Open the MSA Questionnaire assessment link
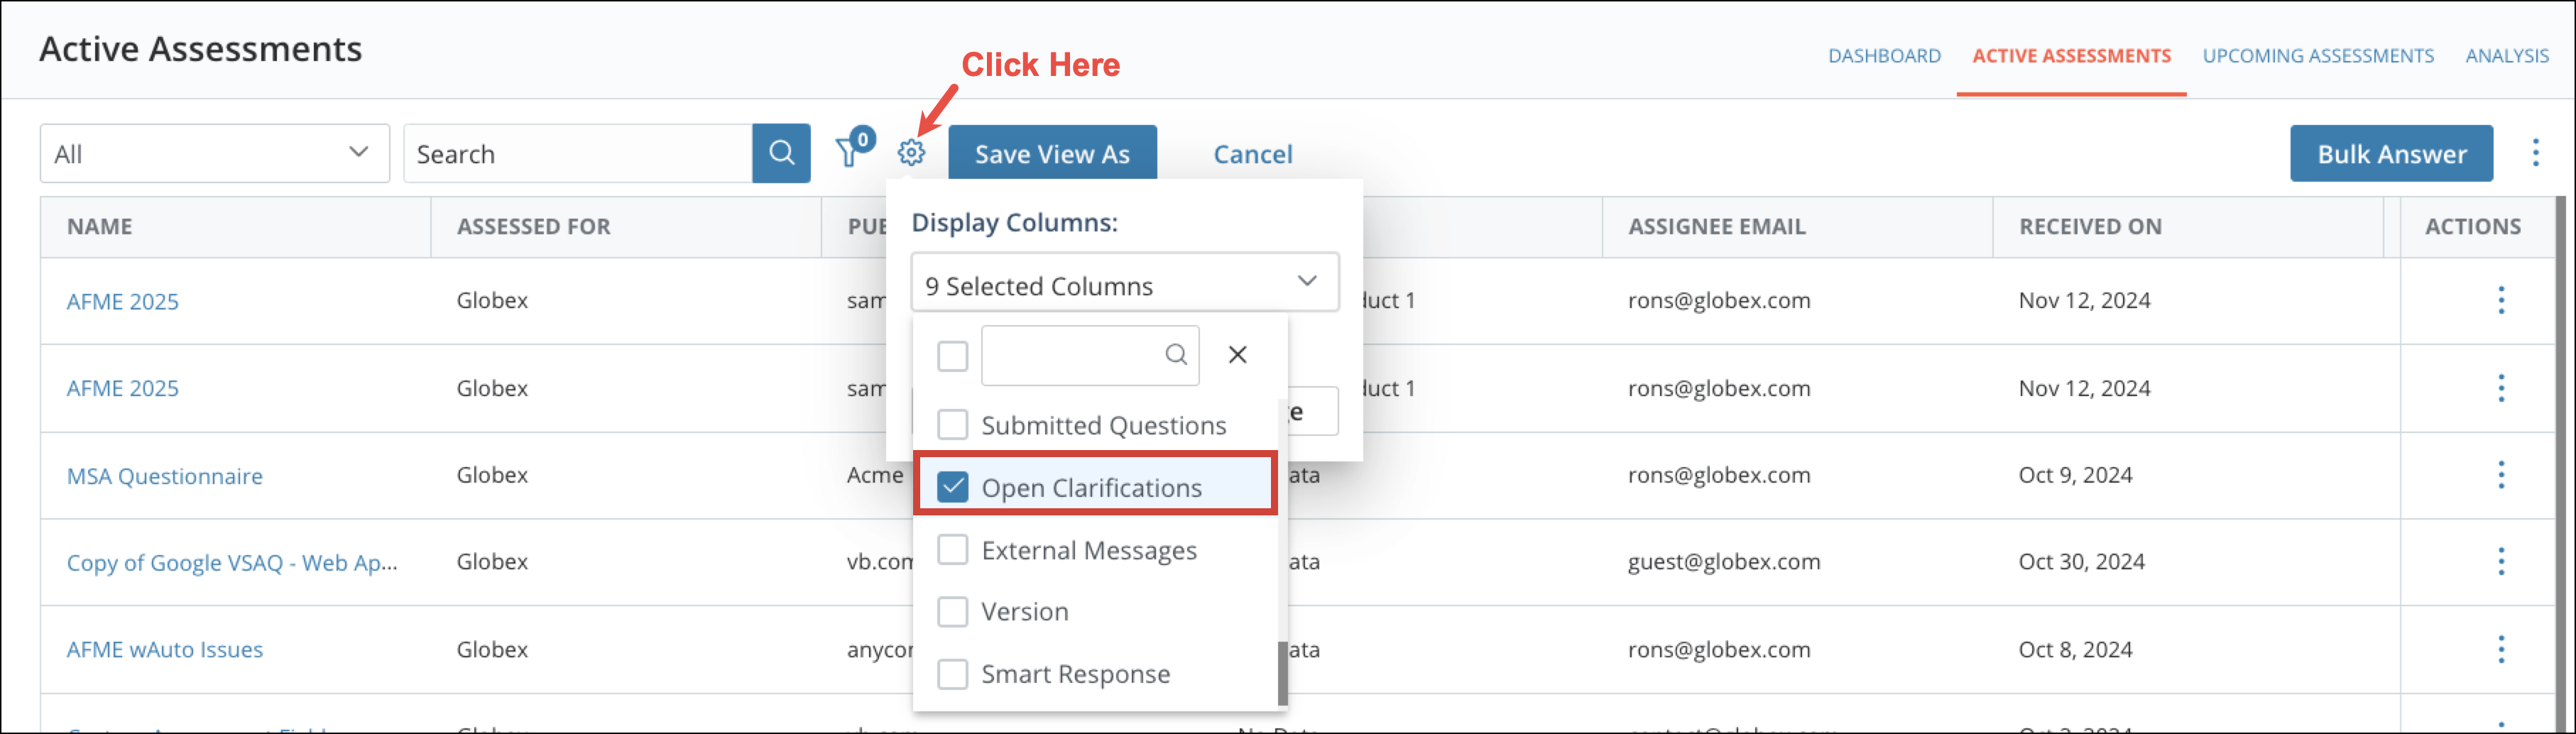 (165, 476)
